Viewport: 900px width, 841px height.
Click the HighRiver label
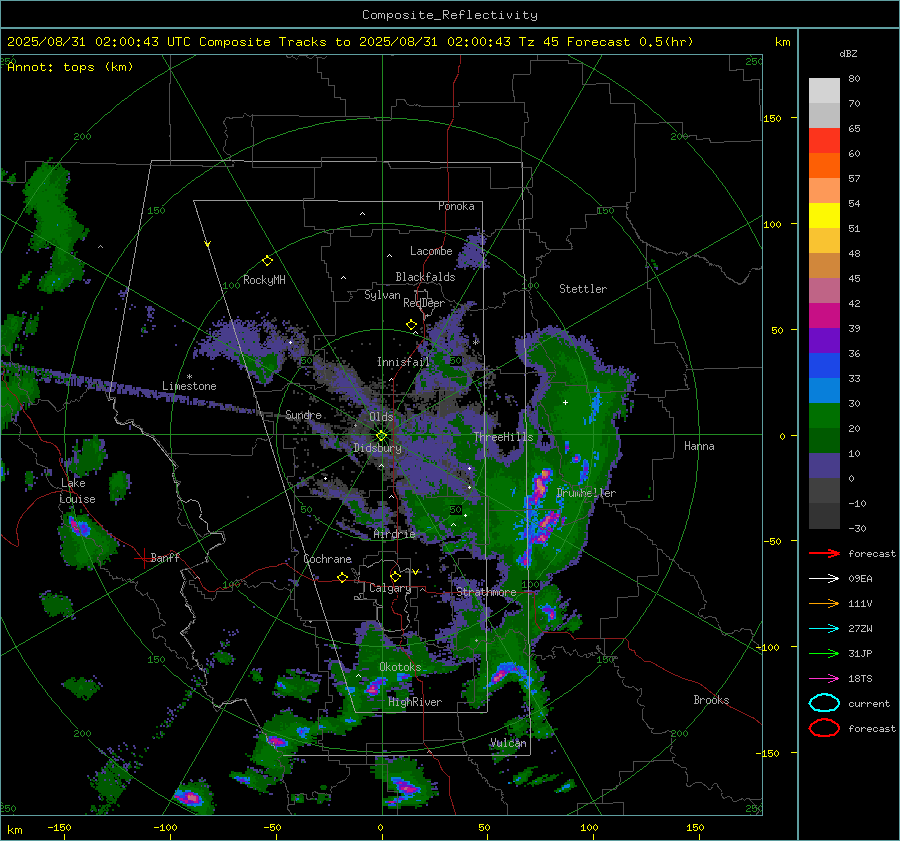[x=415, y=702]
